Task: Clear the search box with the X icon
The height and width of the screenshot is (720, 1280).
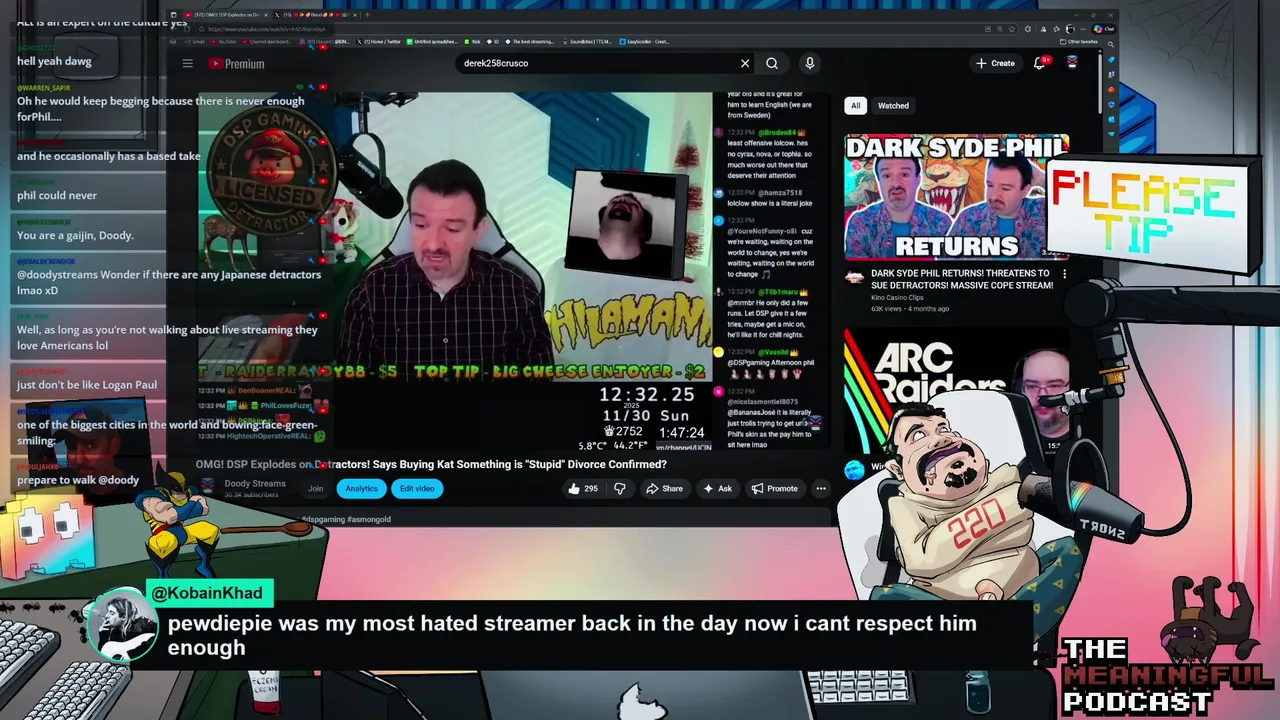Action: coord(745,63)
